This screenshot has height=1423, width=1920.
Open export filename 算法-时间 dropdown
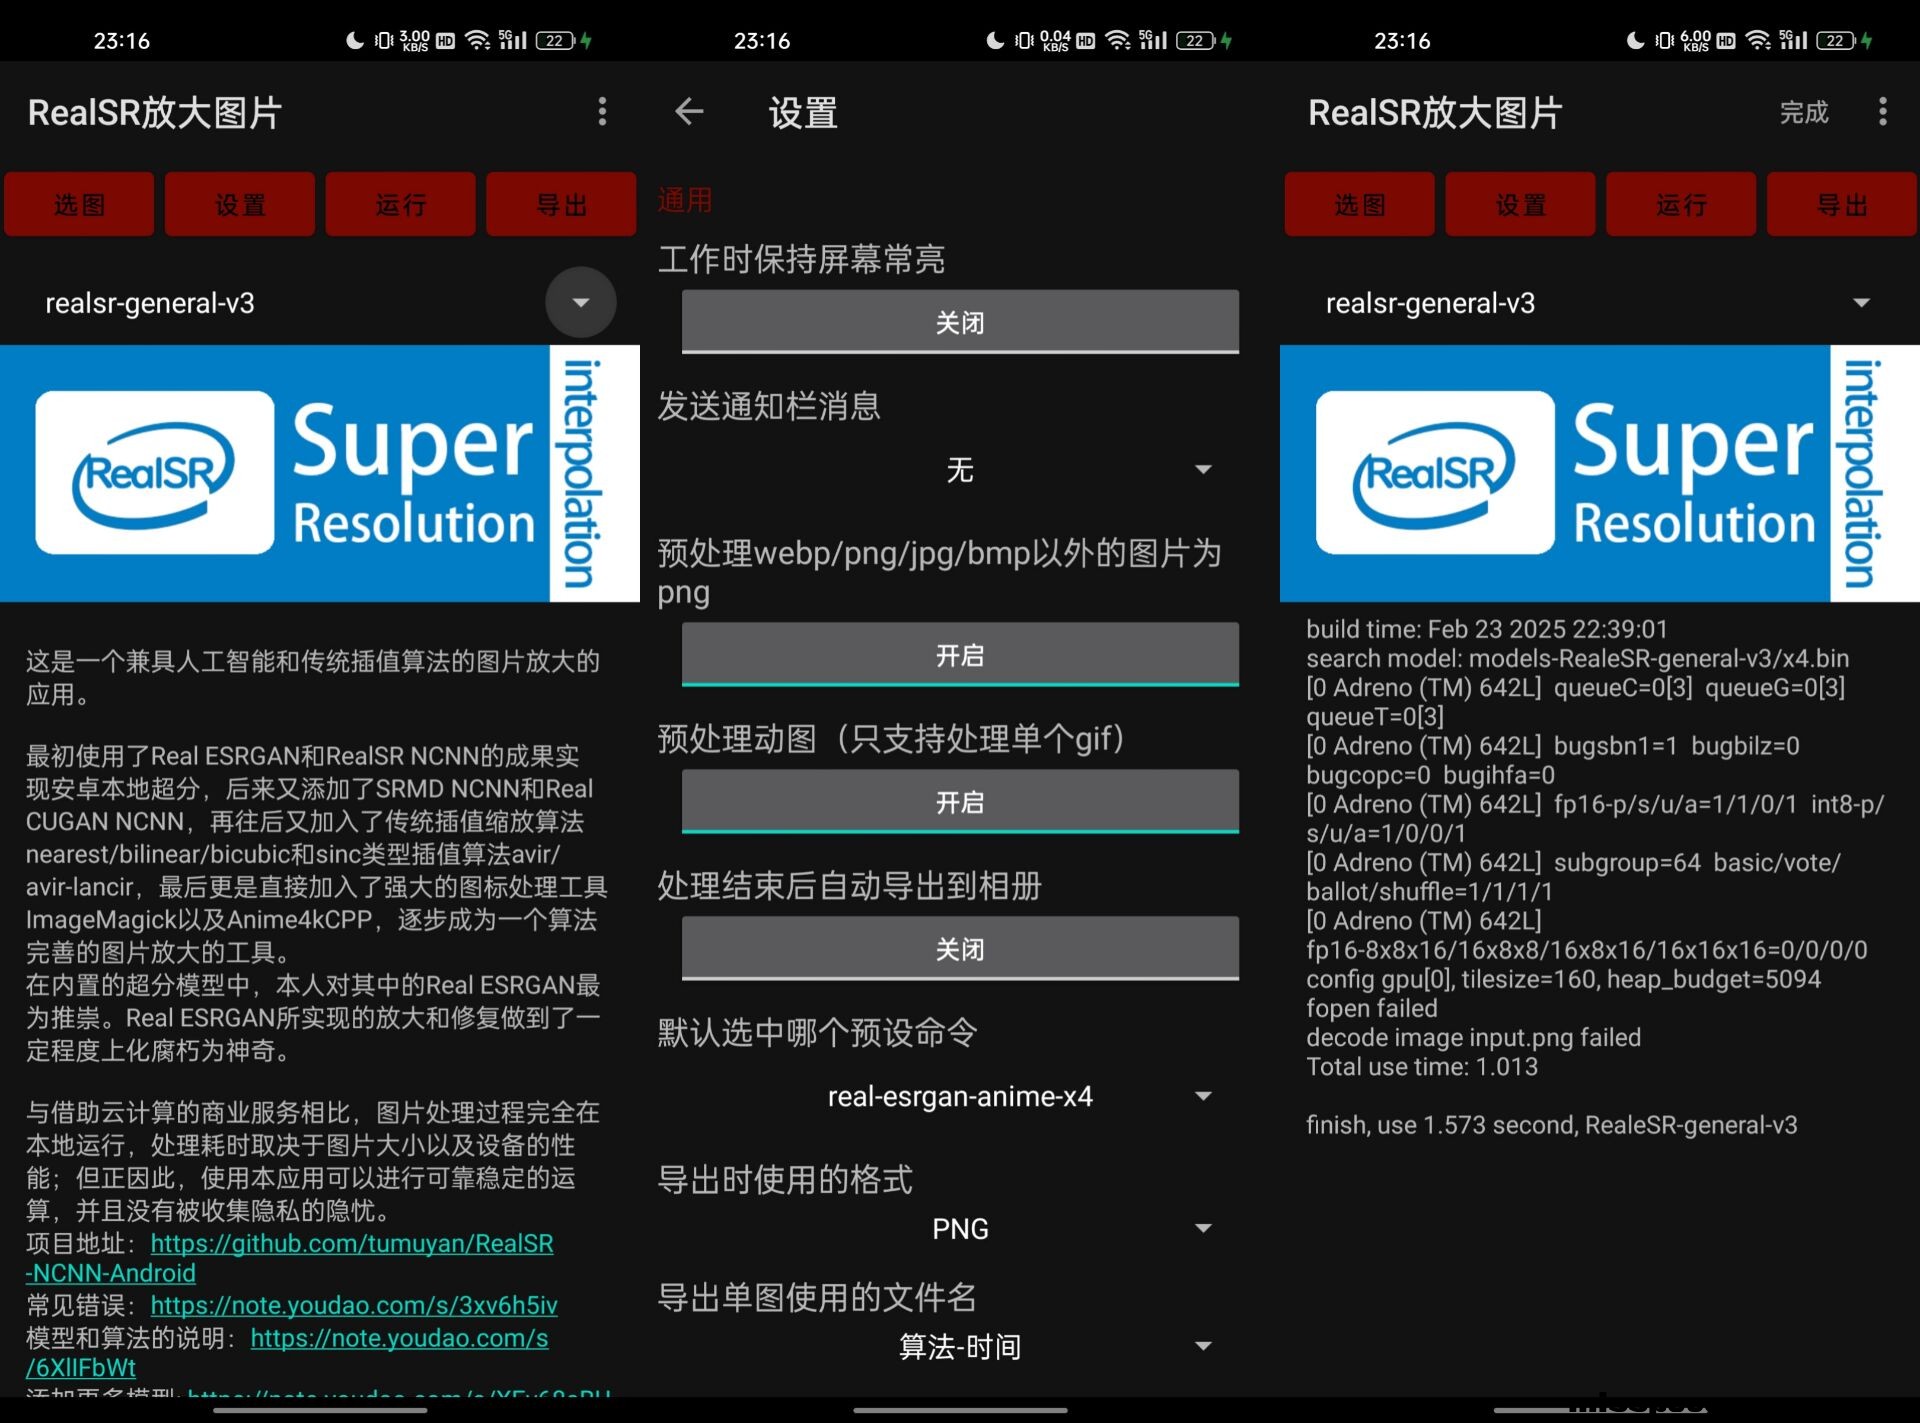960,1346
